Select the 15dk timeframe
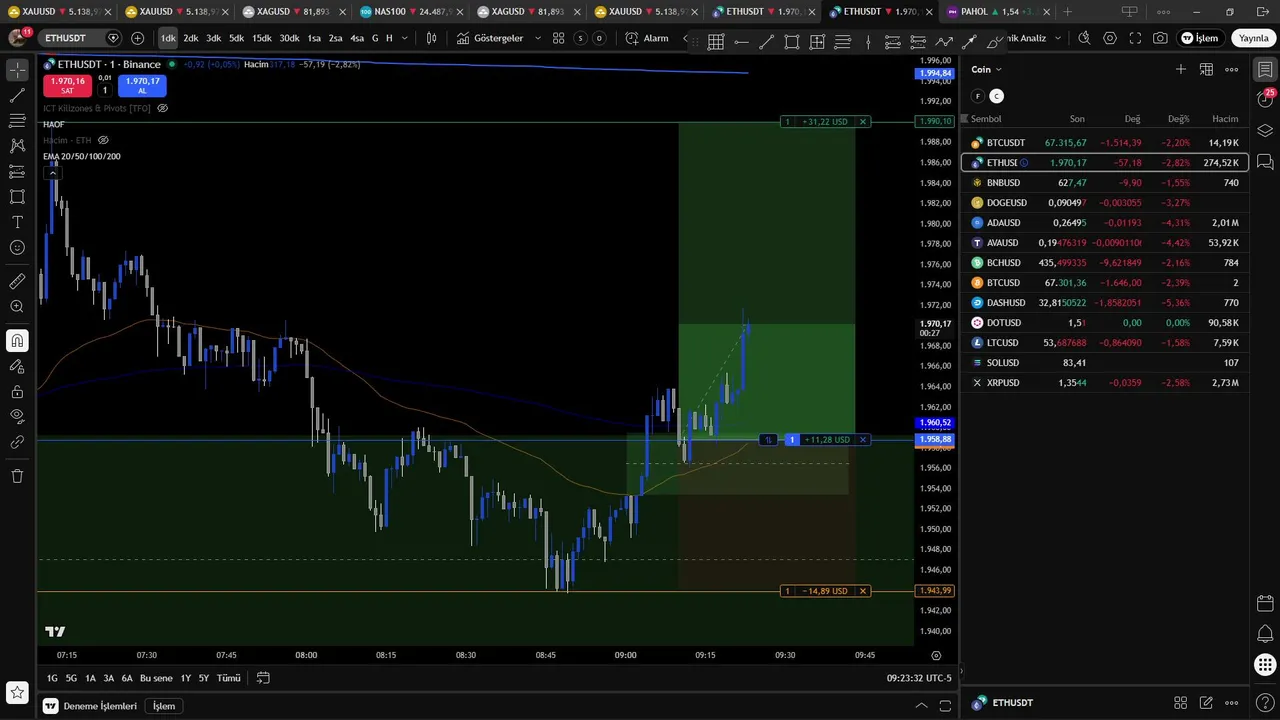Screen dimensions: 1280x720 click(x=261, y=38)
